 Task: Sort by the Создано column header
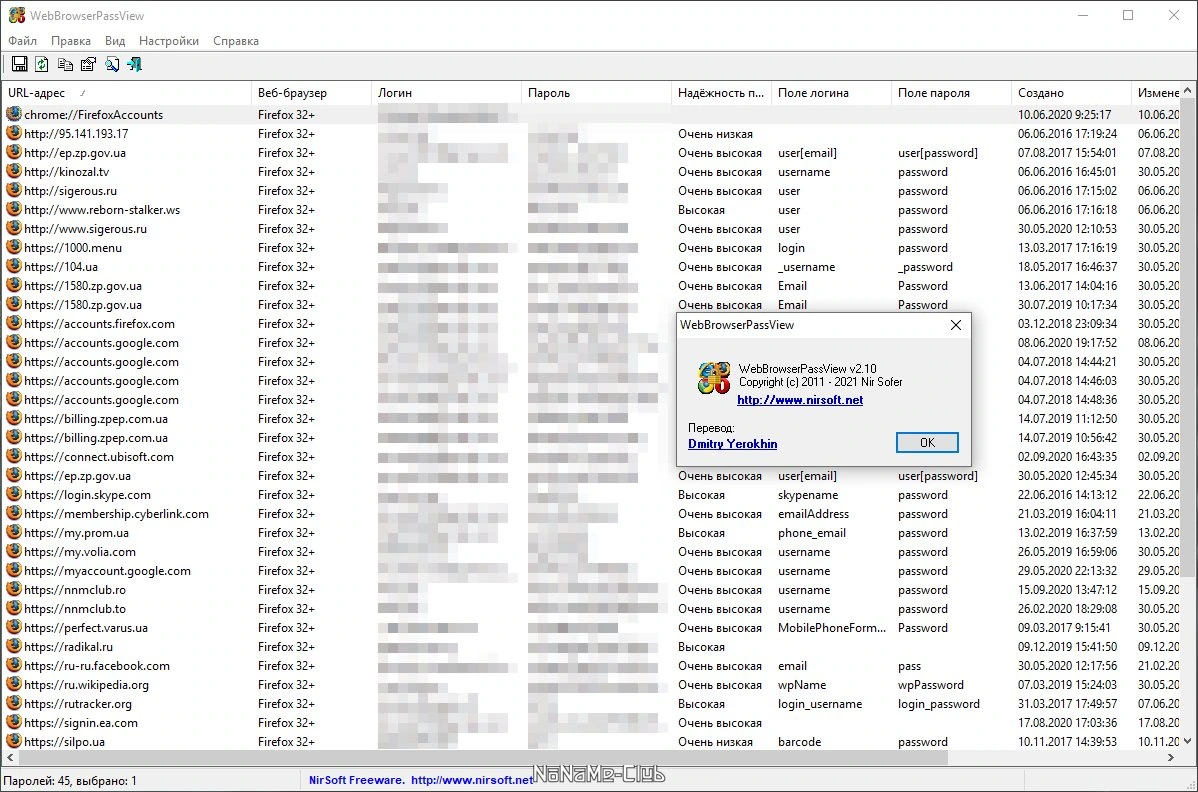(x=1071, y=92)
